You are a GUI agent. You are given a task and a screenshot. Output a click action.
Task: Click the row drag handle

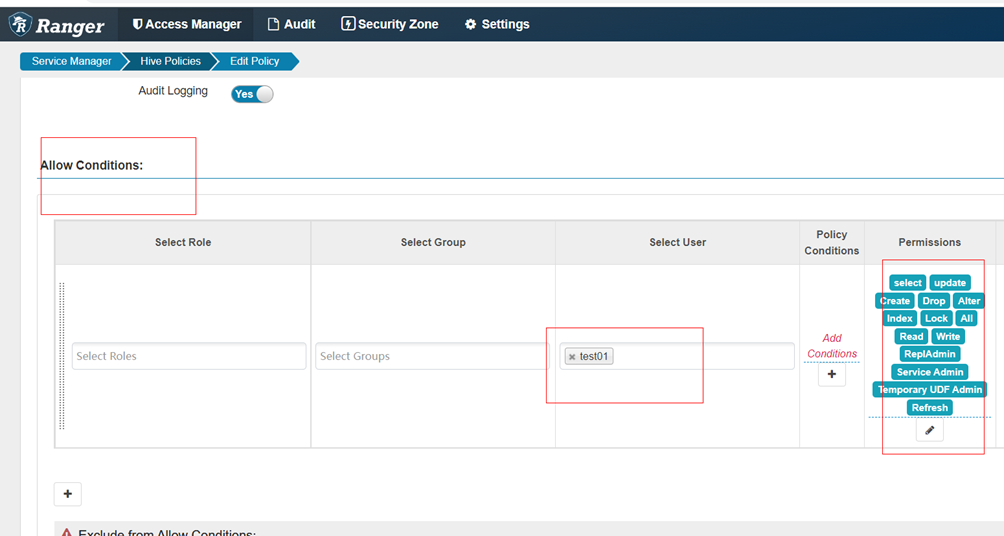click(62, 356)
